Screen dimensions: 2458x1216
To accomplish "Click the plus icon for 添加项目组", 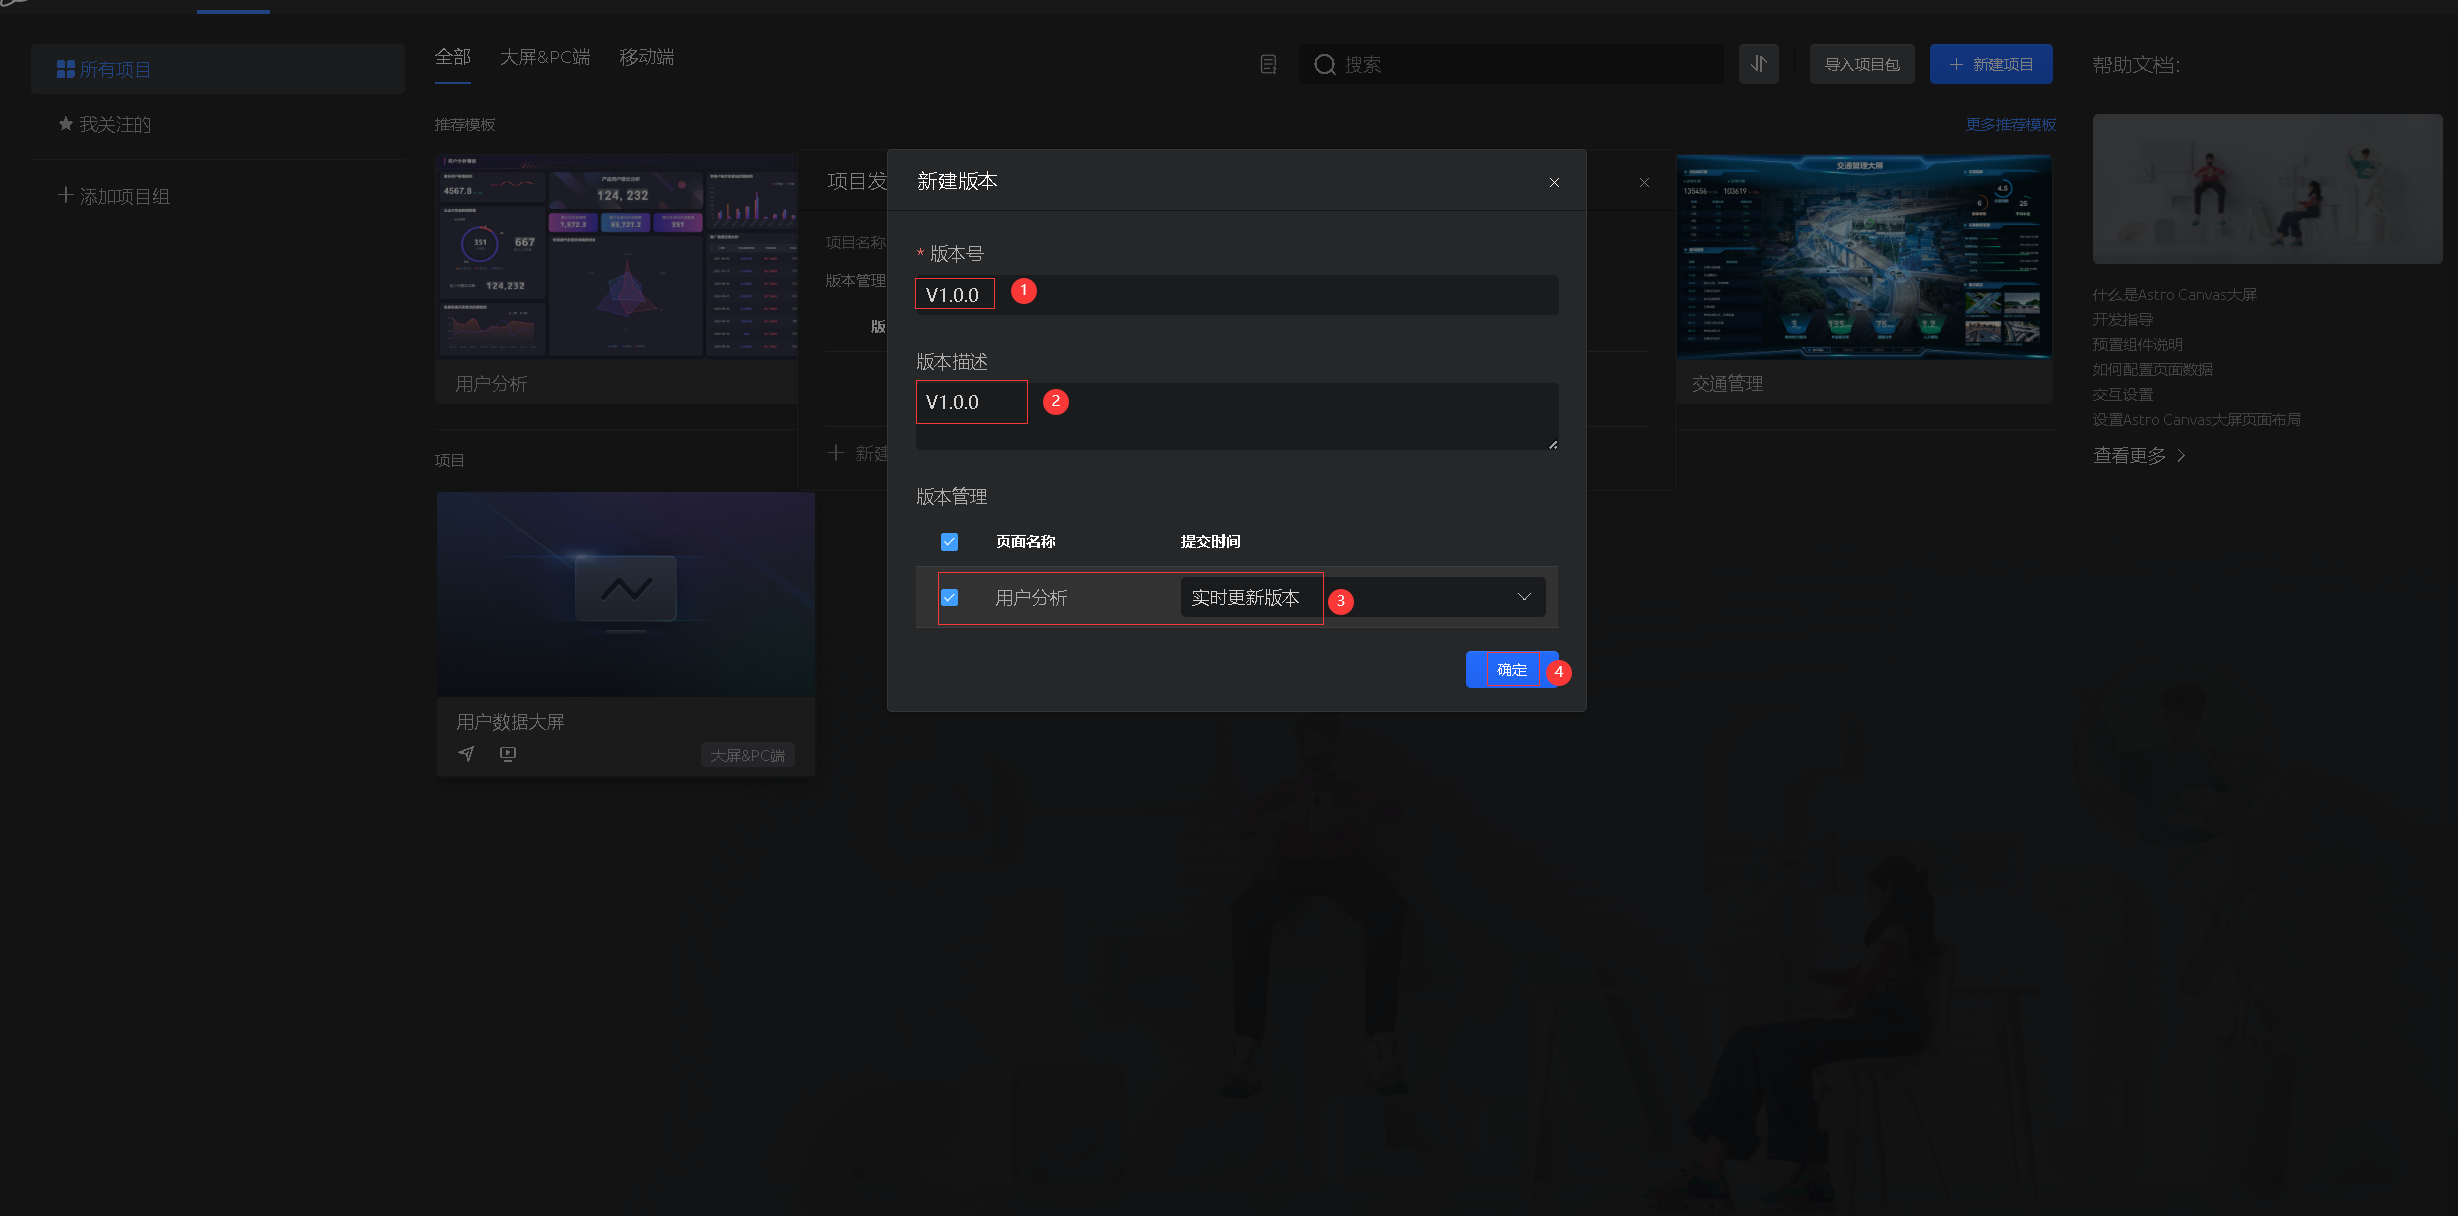I will click(x=66, y=195).
